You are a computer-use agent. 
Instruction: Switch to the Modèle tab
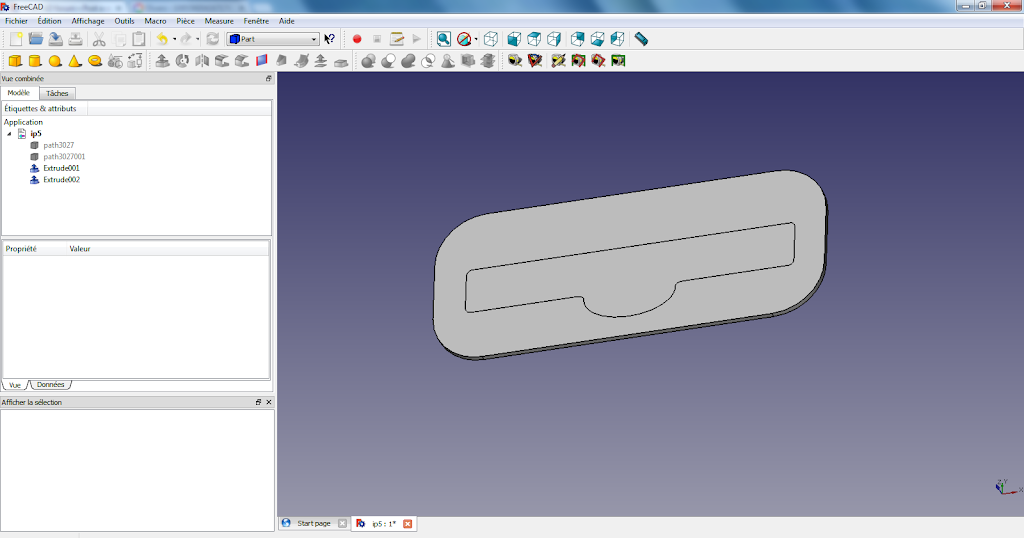point(19,93)
